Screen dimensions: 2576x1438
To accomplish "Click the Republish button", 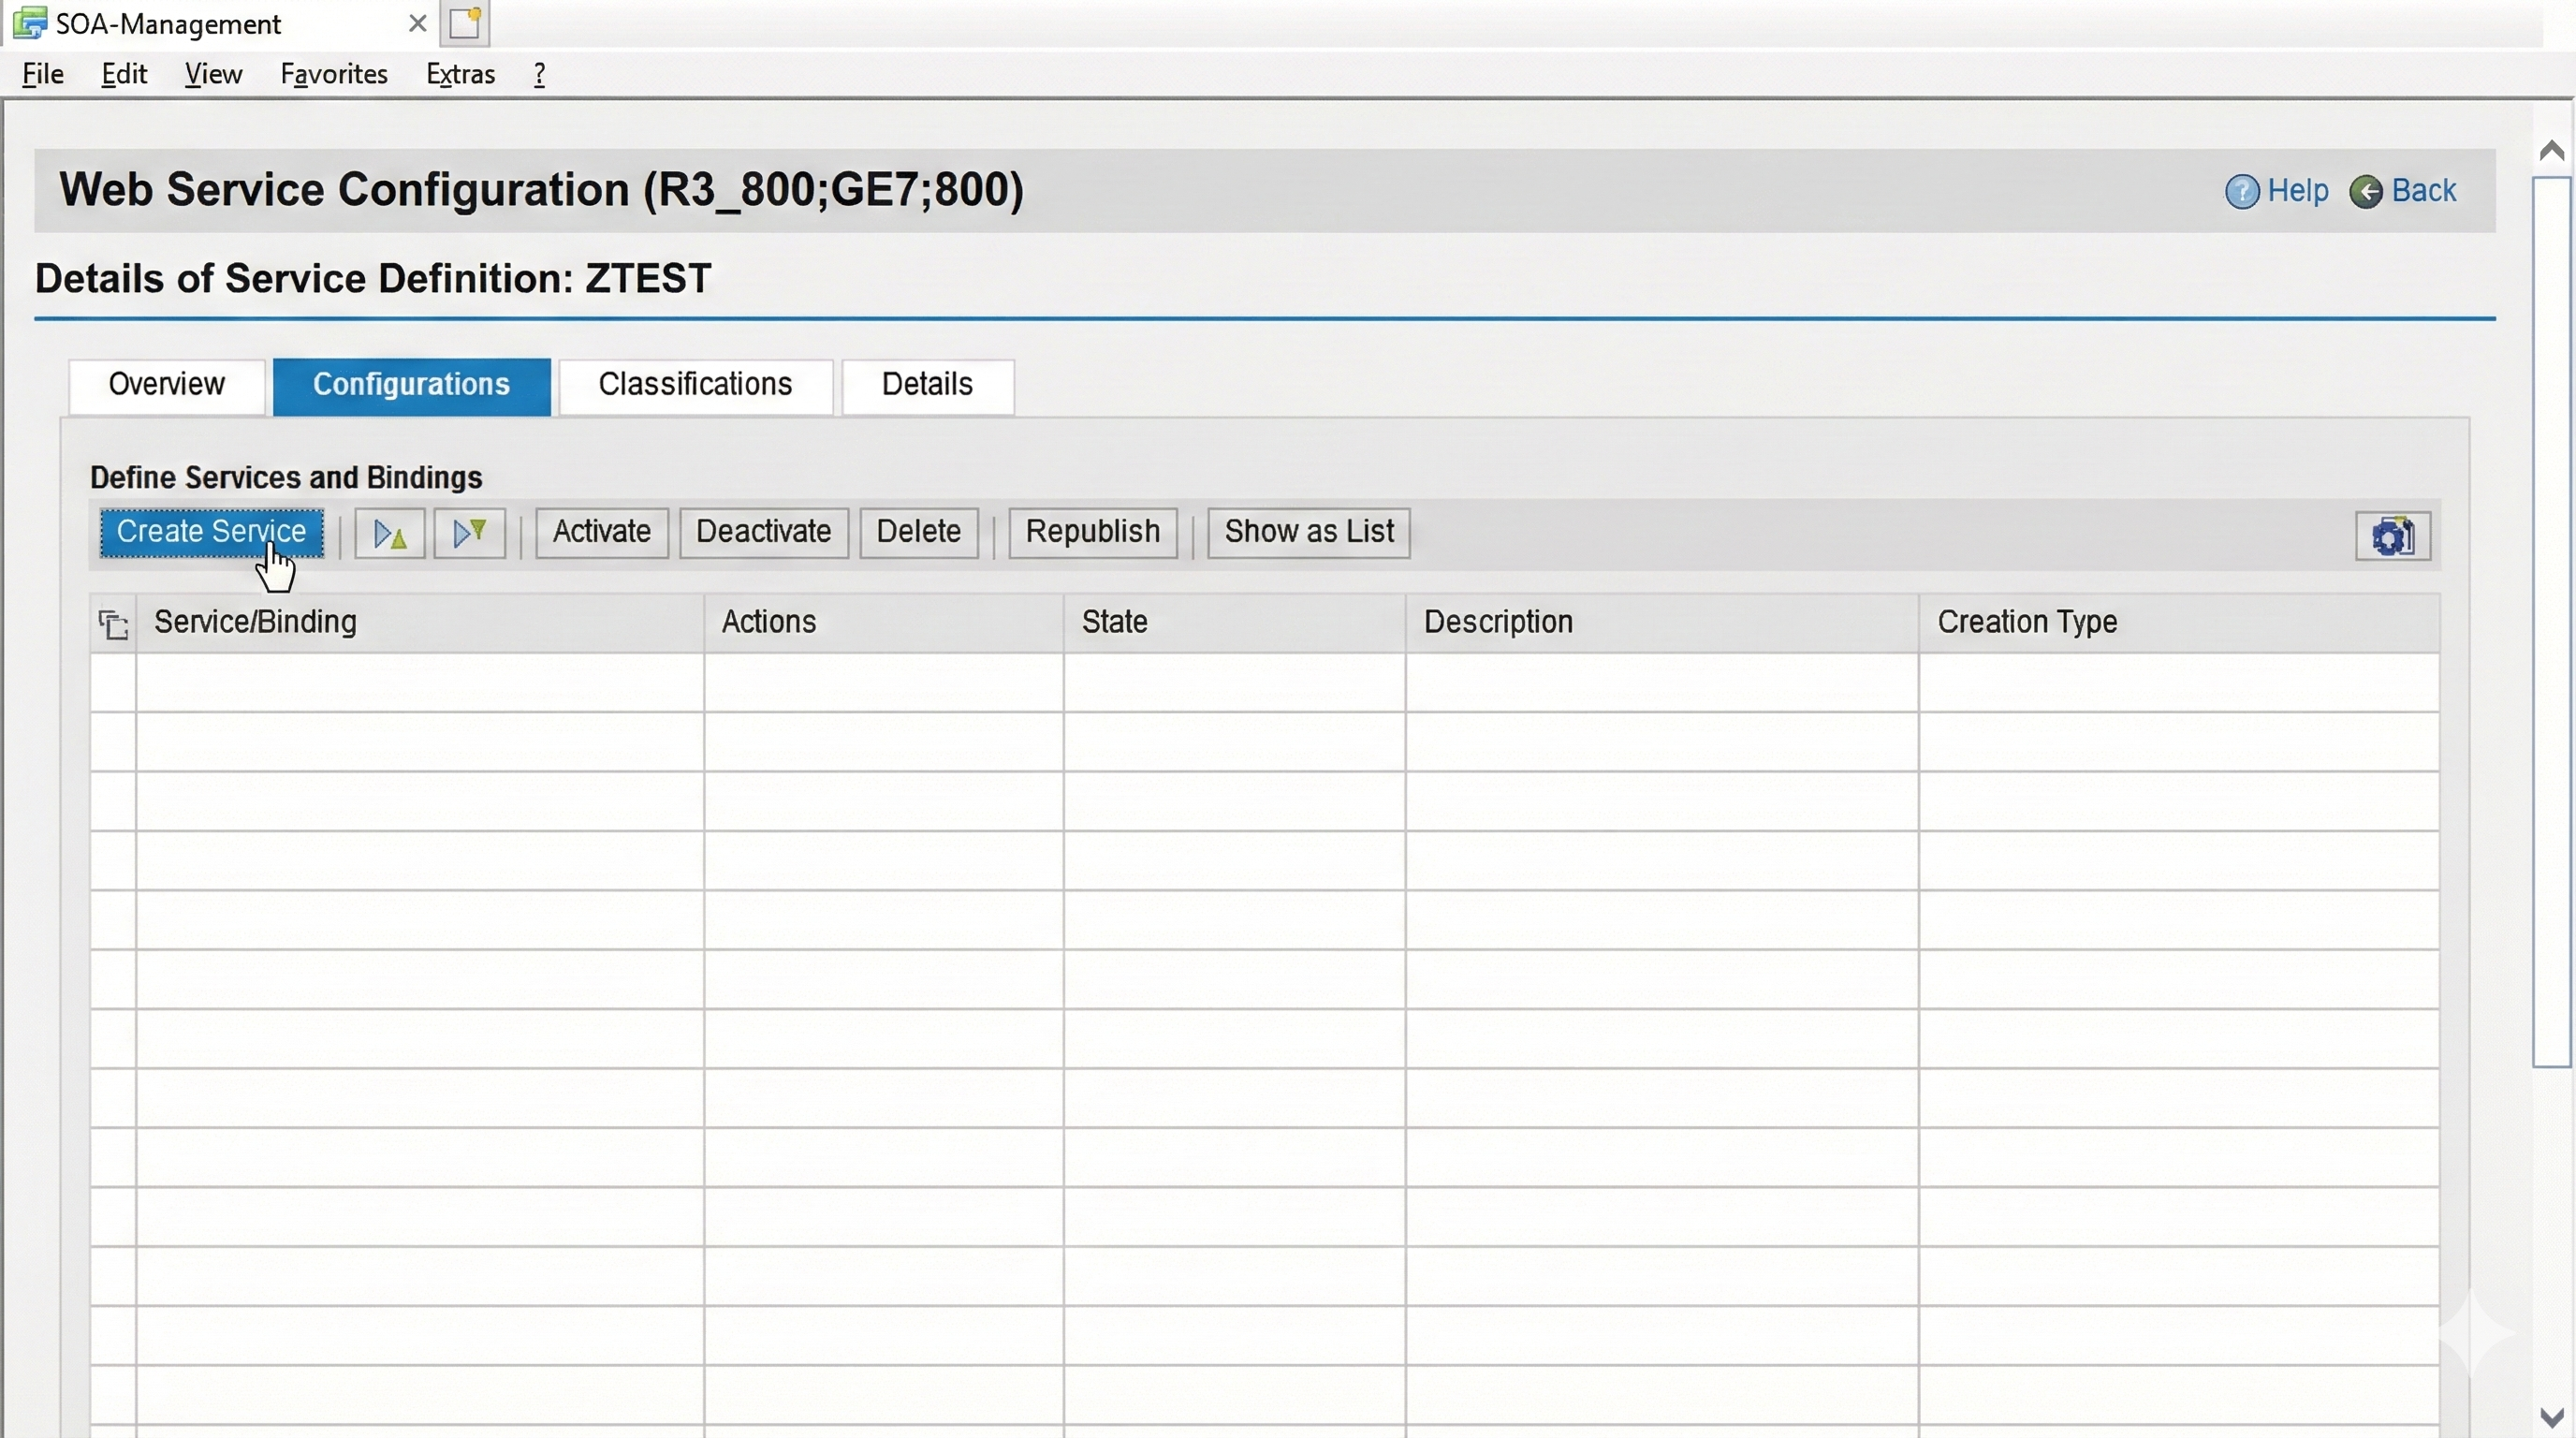I will pyautogui.click(x=1092, y=532).
